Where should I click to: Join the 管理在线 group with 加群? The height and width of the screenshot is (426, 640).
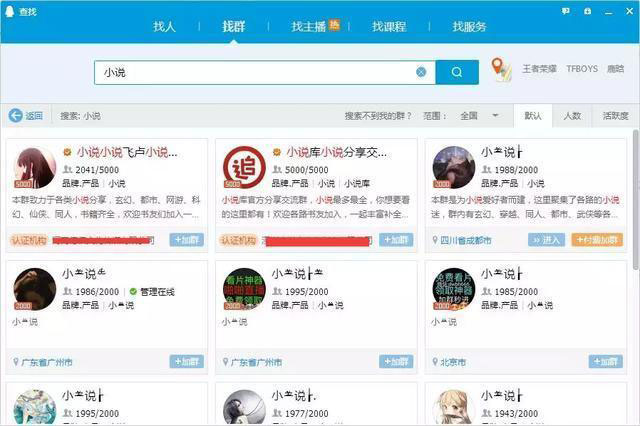coord(187,362)
